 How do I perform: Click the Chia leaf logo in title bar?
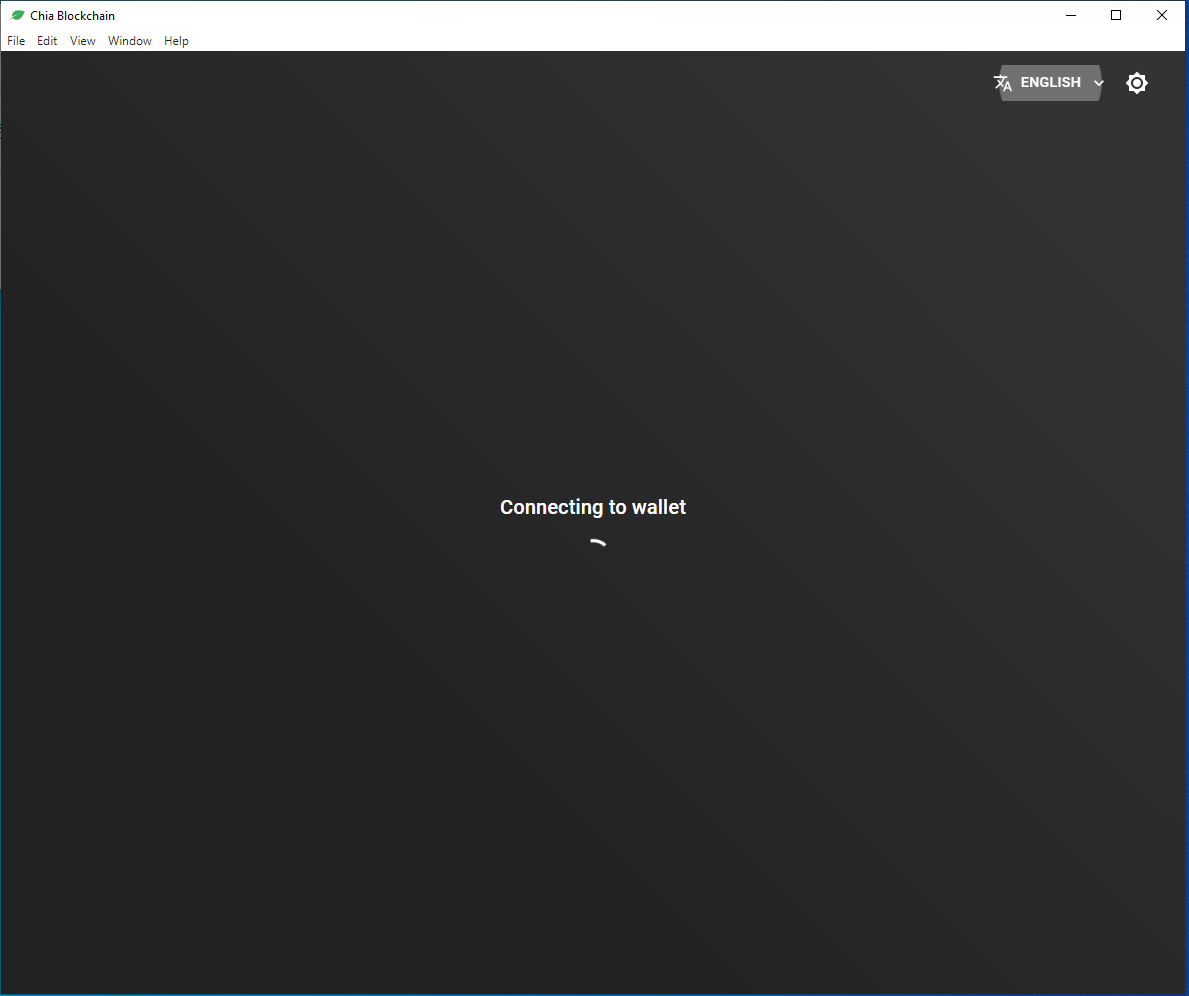17,15
